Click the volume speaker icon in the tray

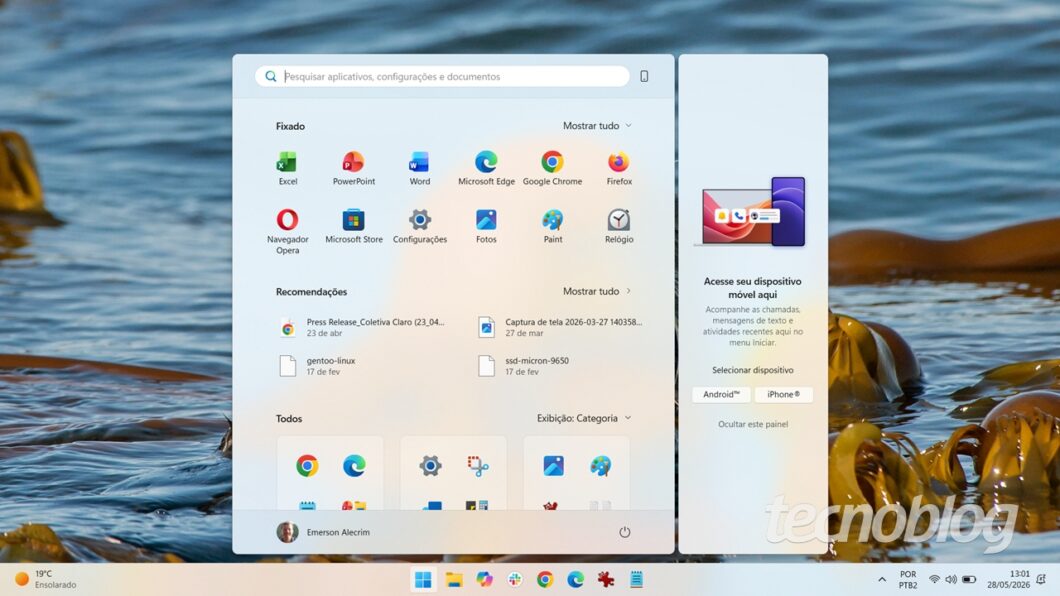click(x=951, y=580)
